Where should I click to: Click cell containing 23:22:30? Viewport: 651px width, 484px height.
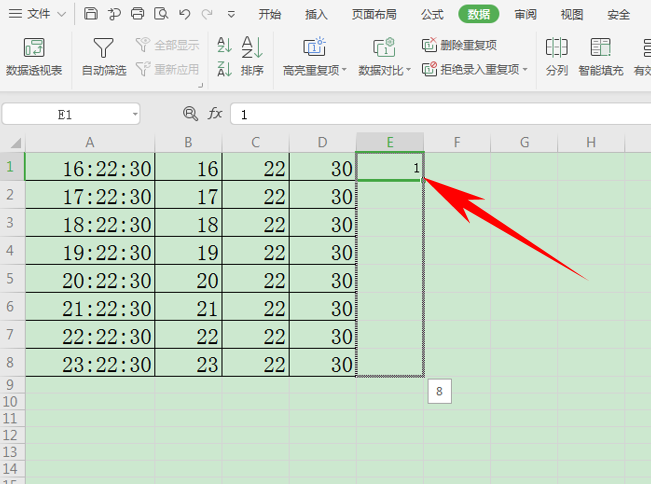pyautogui.click(x=90, y=363)
